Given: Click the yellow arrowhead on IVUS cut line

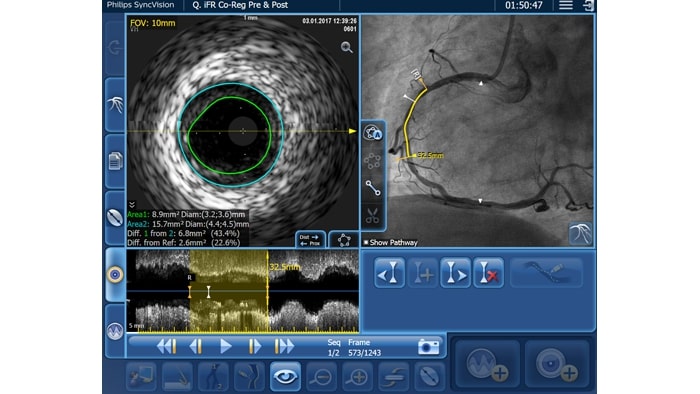Looking at the screenshot, I should 353,131.
